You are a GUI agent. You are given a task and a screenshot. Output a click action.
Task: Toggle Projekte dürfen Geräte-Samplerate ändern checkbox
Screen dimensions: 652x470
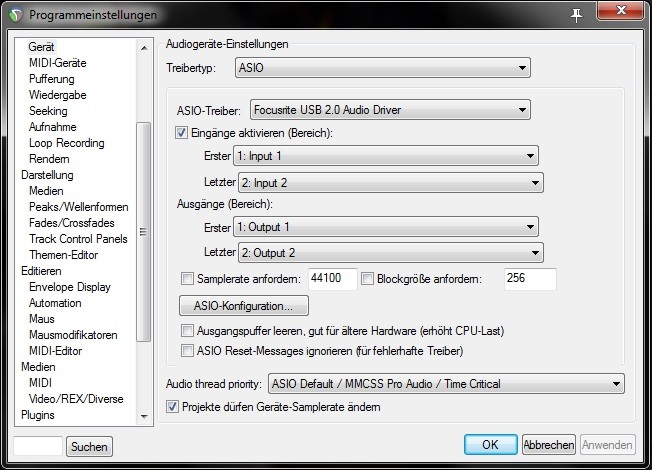(173, 407)
